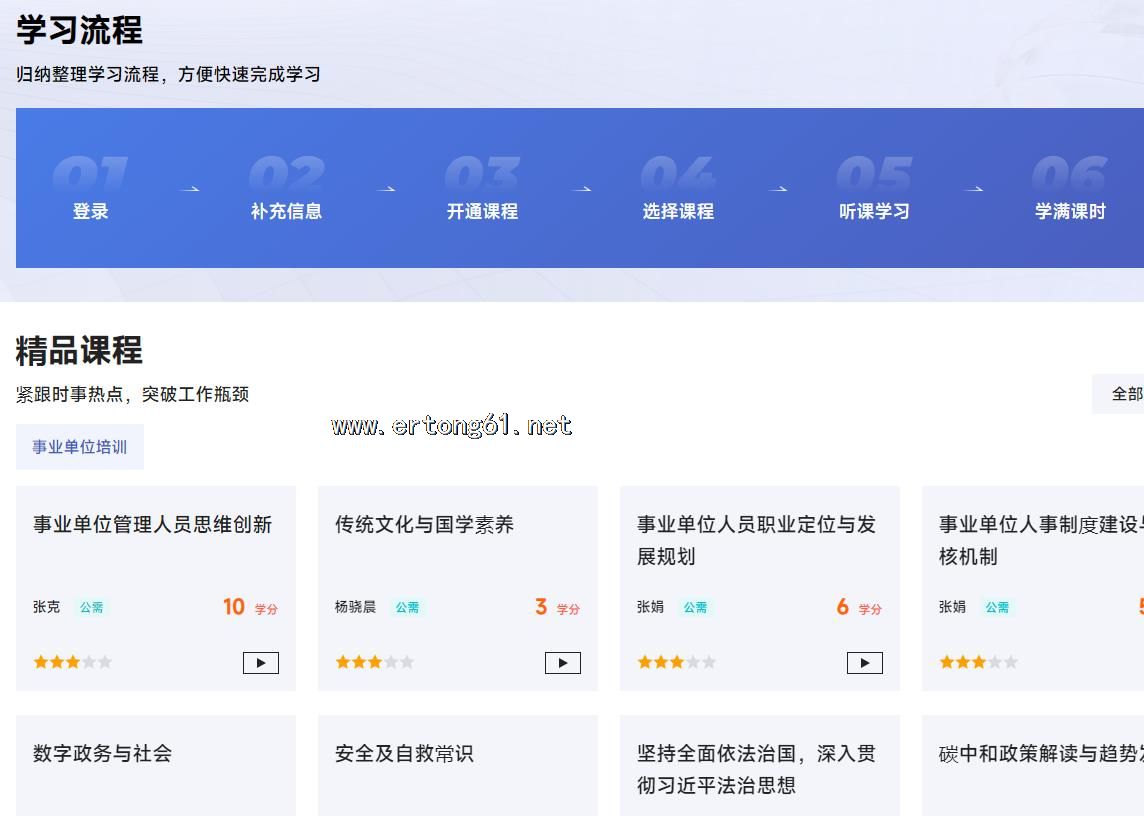Play the 事业单位管理人员思维创新 course video
Viewport: 1144px width, 816px height.
[x=260, y=662]
